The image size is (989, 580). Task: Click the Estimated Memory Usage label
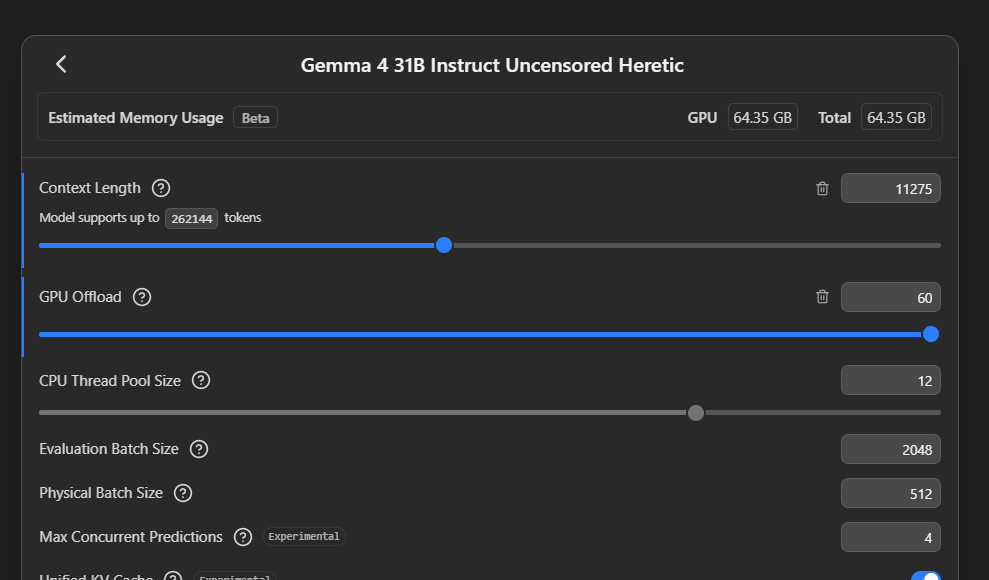tap(136, 118)
